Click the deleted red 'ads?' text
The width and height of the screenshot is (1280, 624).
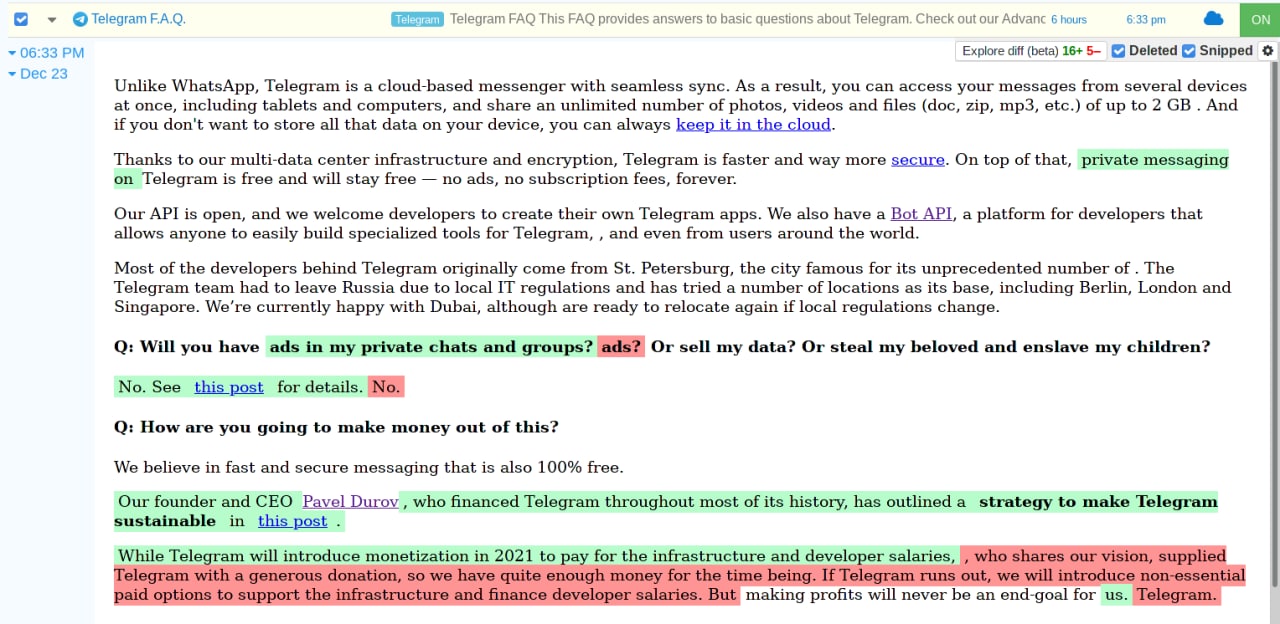coord(622,347)
